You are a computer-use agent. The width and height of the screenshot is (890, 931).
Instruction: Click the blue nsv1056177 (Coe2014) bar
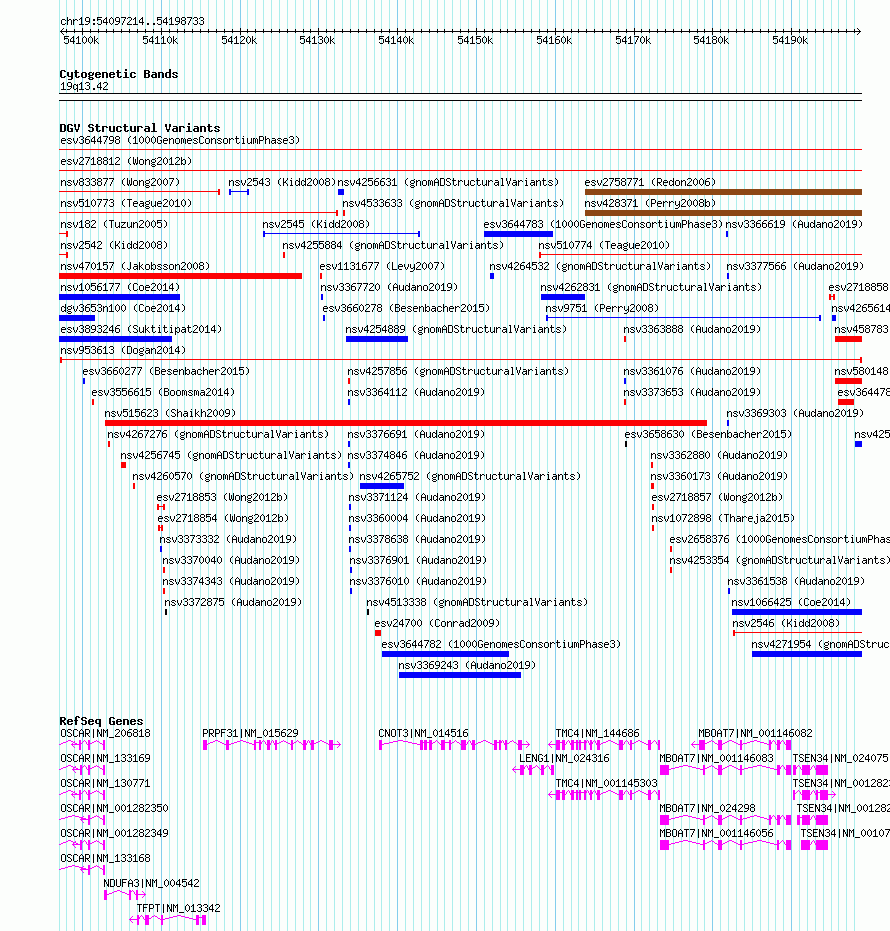[x=119, y=297]
